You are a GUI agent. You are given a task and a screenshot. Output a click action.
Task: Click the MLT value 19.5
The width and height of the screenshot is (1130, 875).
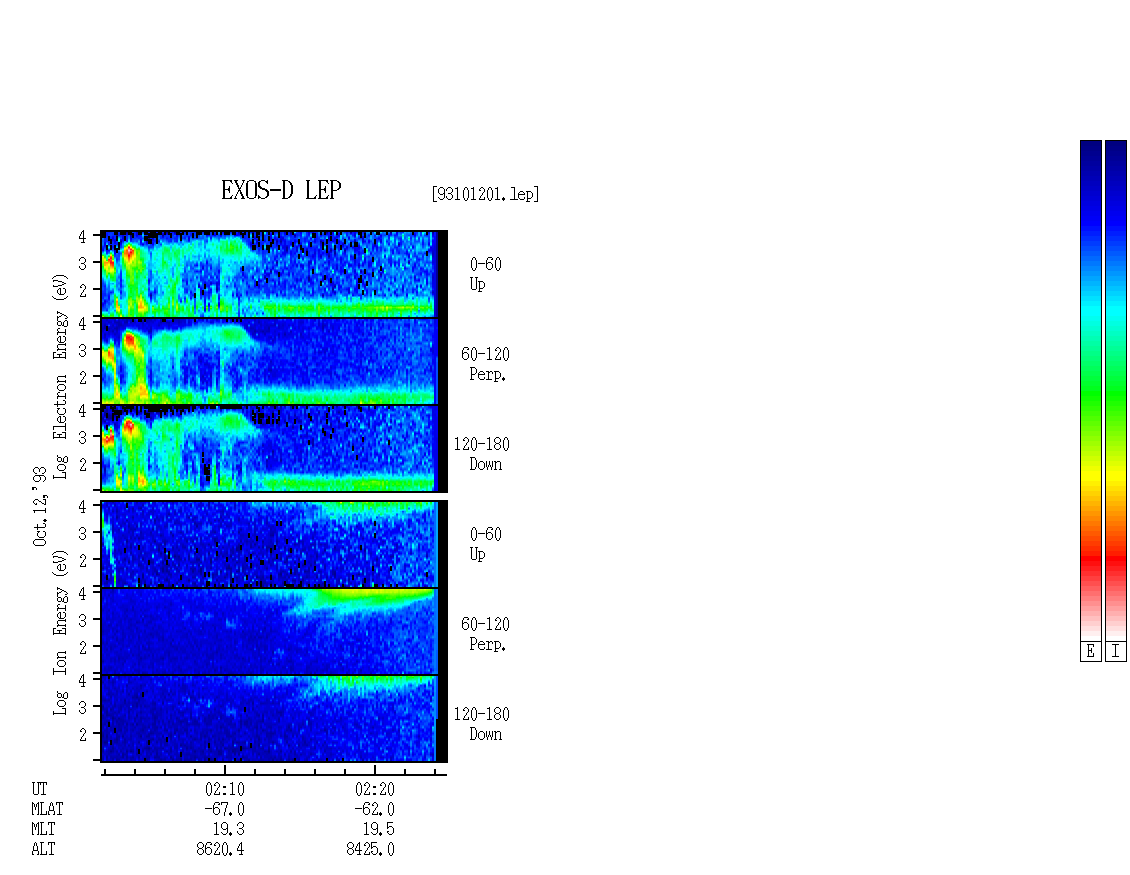[x=378, y=829]
